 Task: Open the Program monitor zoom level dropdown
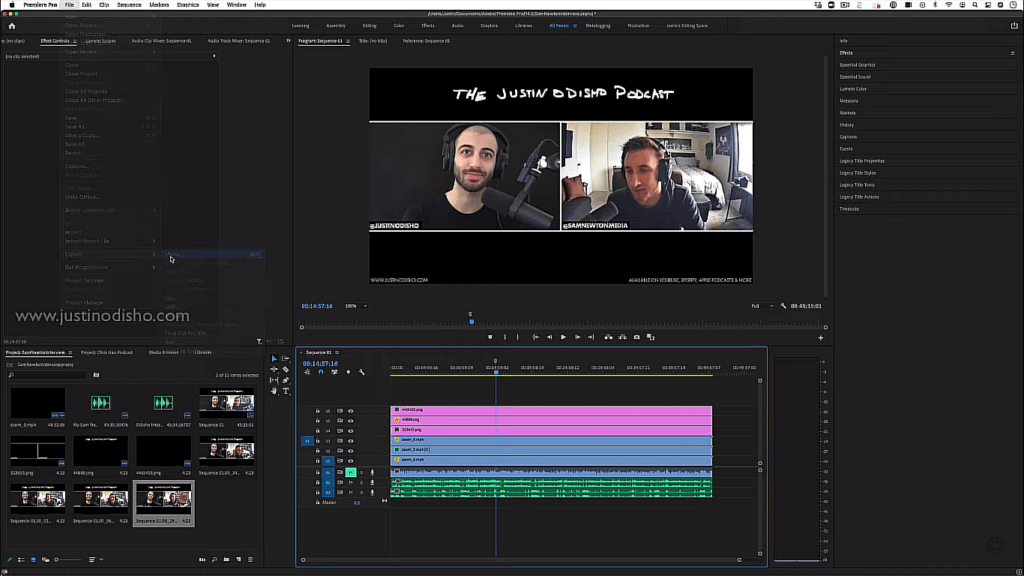pyautogui.click(x=356, y=306)
